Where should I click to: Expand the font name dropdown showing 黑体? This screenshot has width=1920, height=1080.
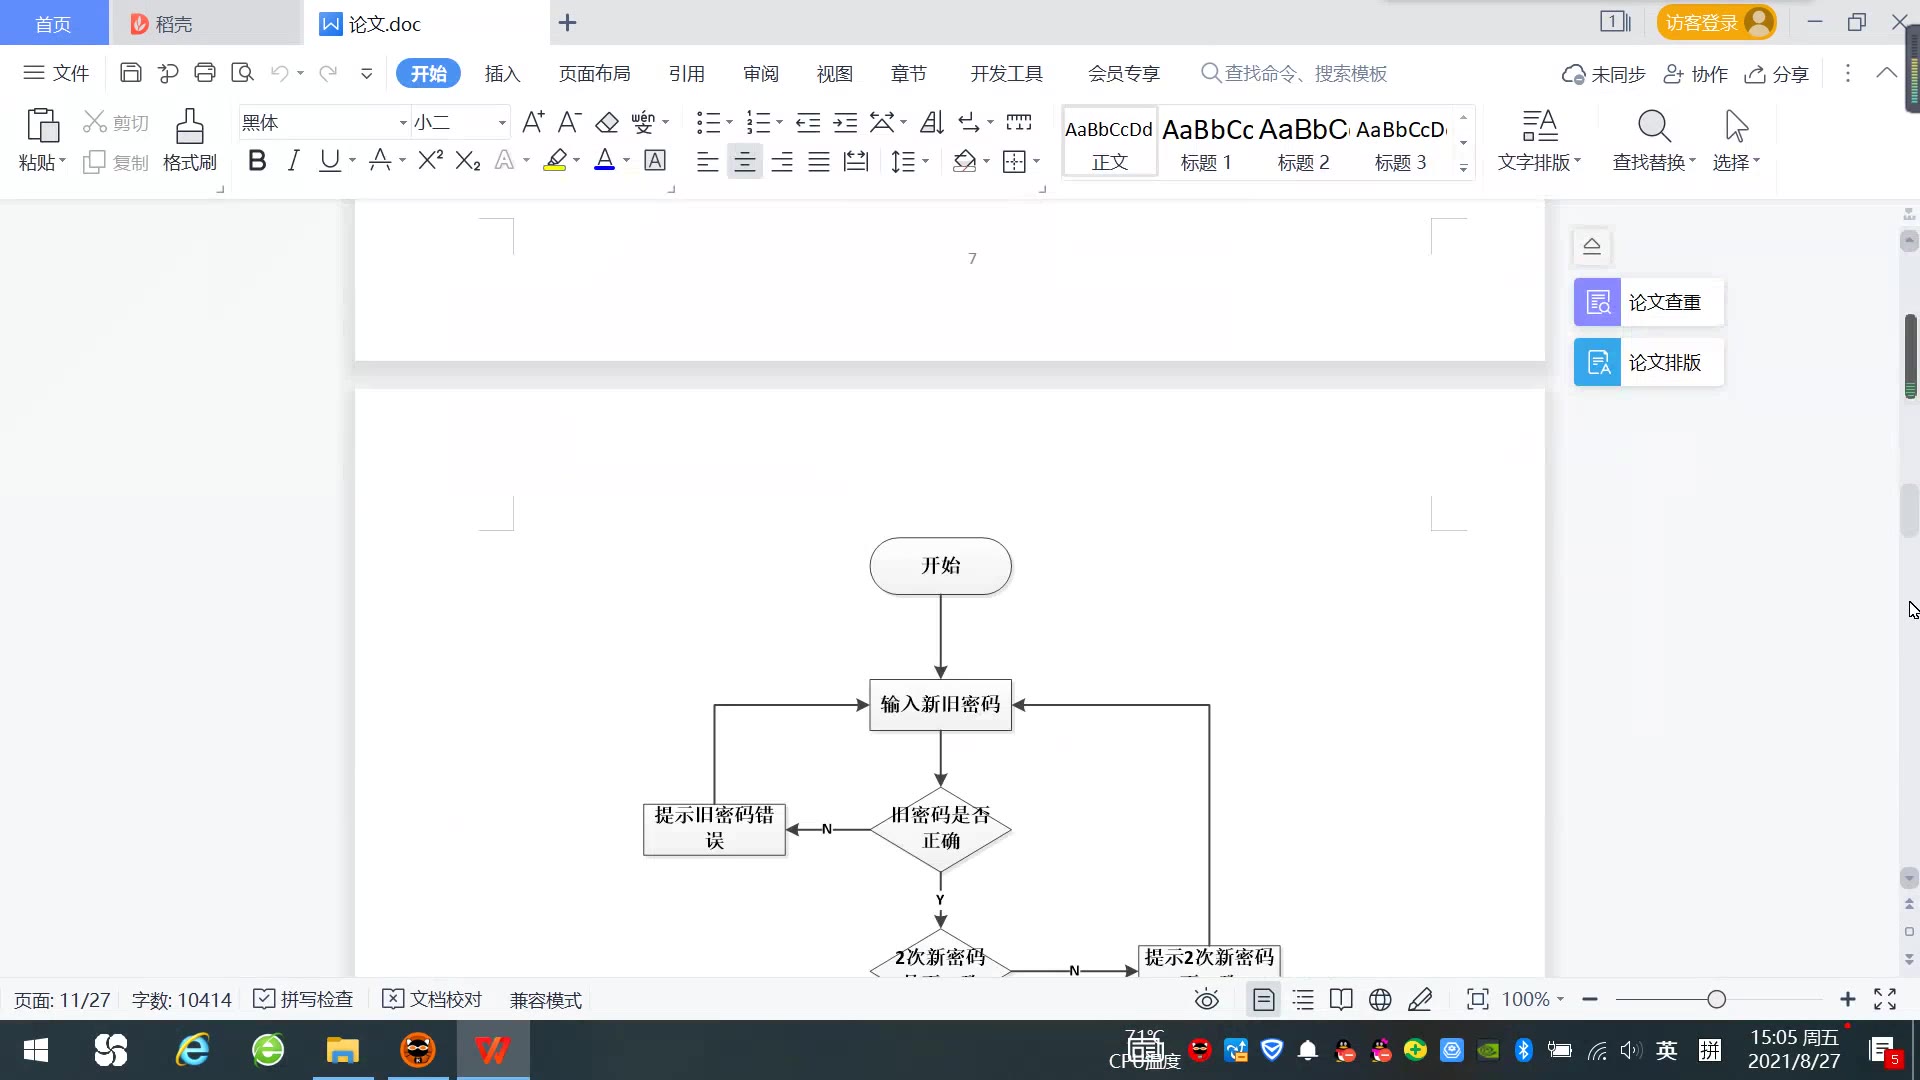403,123
